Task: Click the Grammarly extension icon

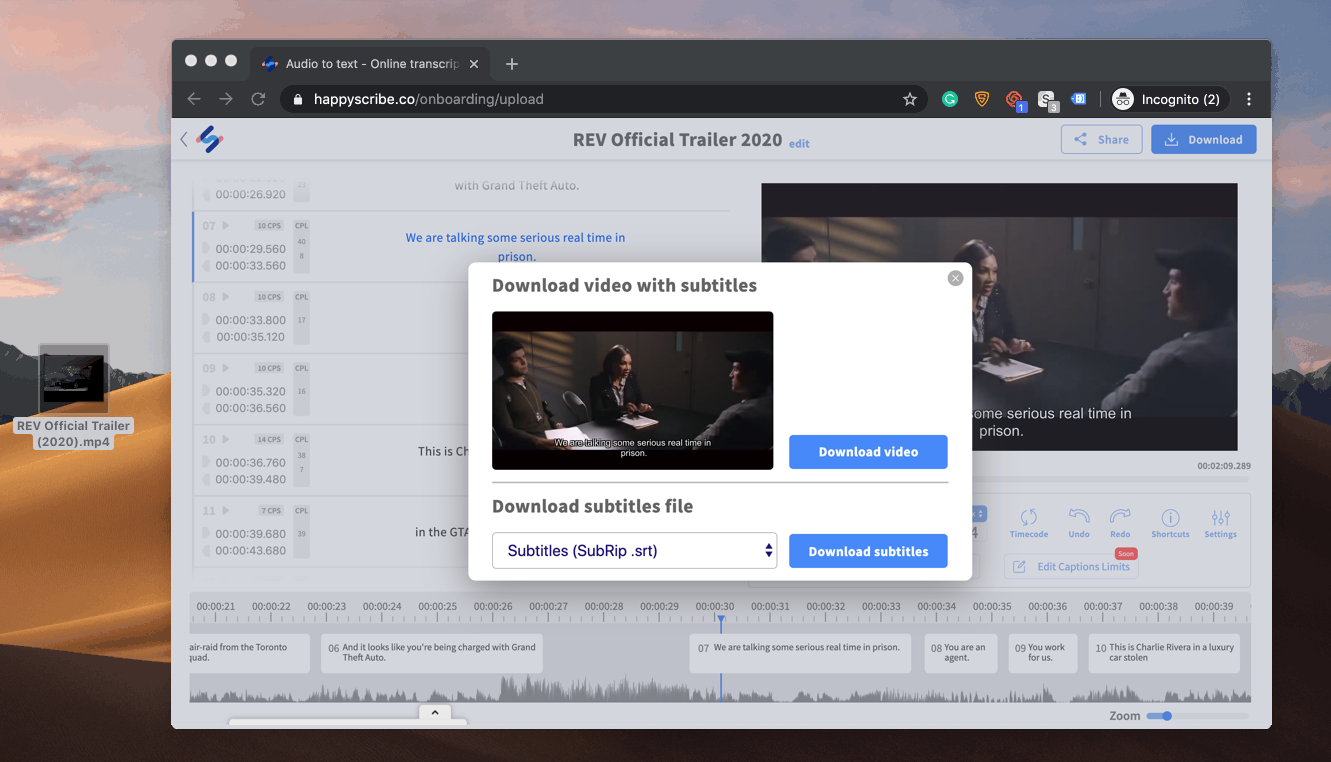Action: [950, 99]
